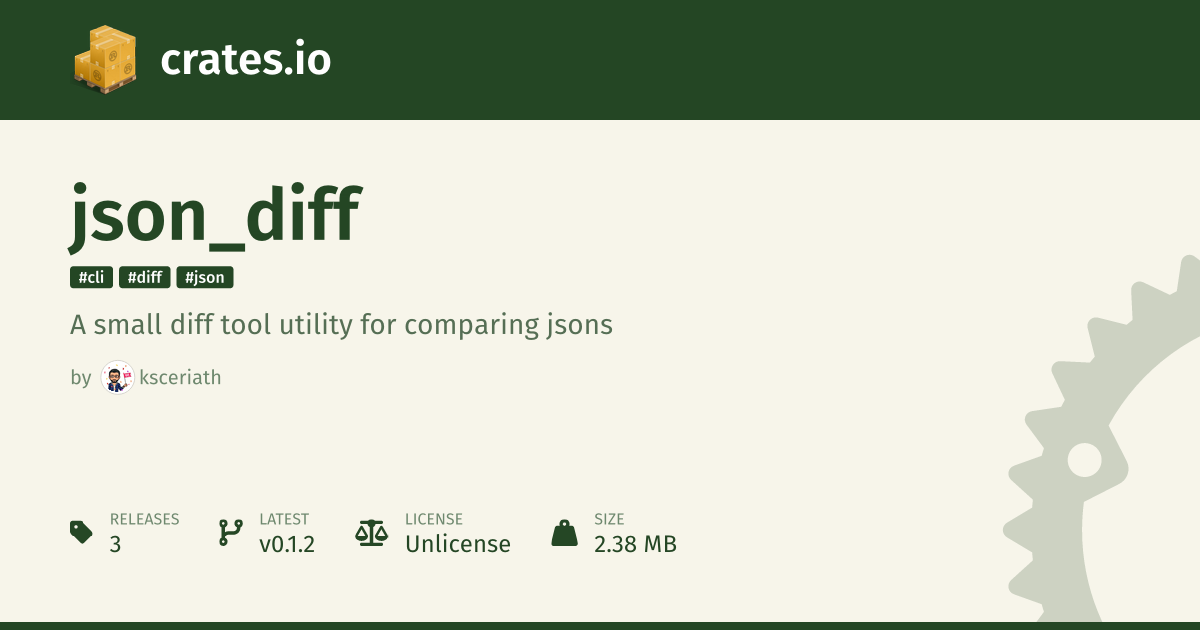The image size is (1200, 630).
Task: Open the json_diff crate title
Action: pyautogui.click(x=214, y=214)
